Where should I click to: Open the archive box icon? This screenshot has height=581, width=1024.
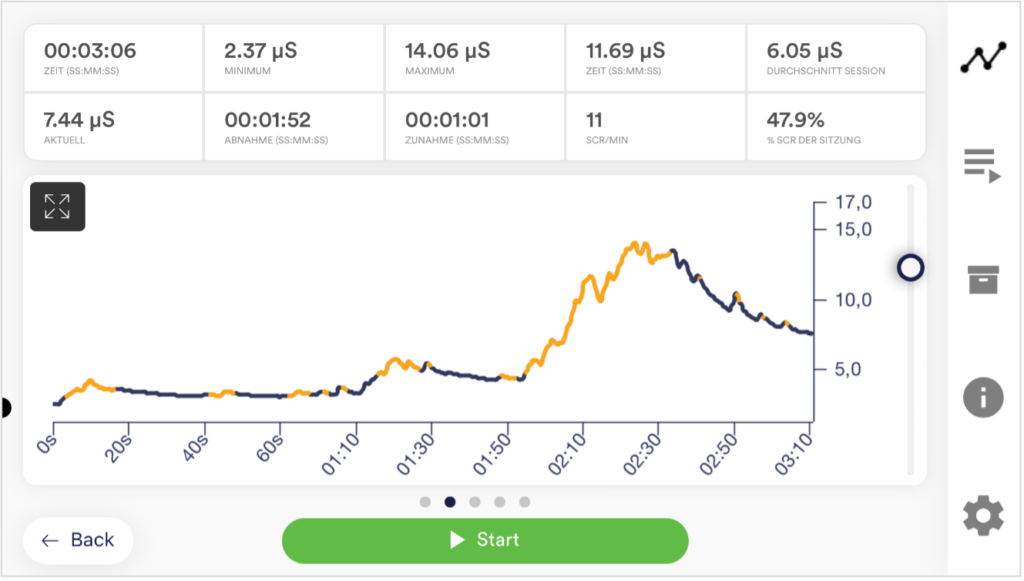pyautogui.click(x=983, y=279)
